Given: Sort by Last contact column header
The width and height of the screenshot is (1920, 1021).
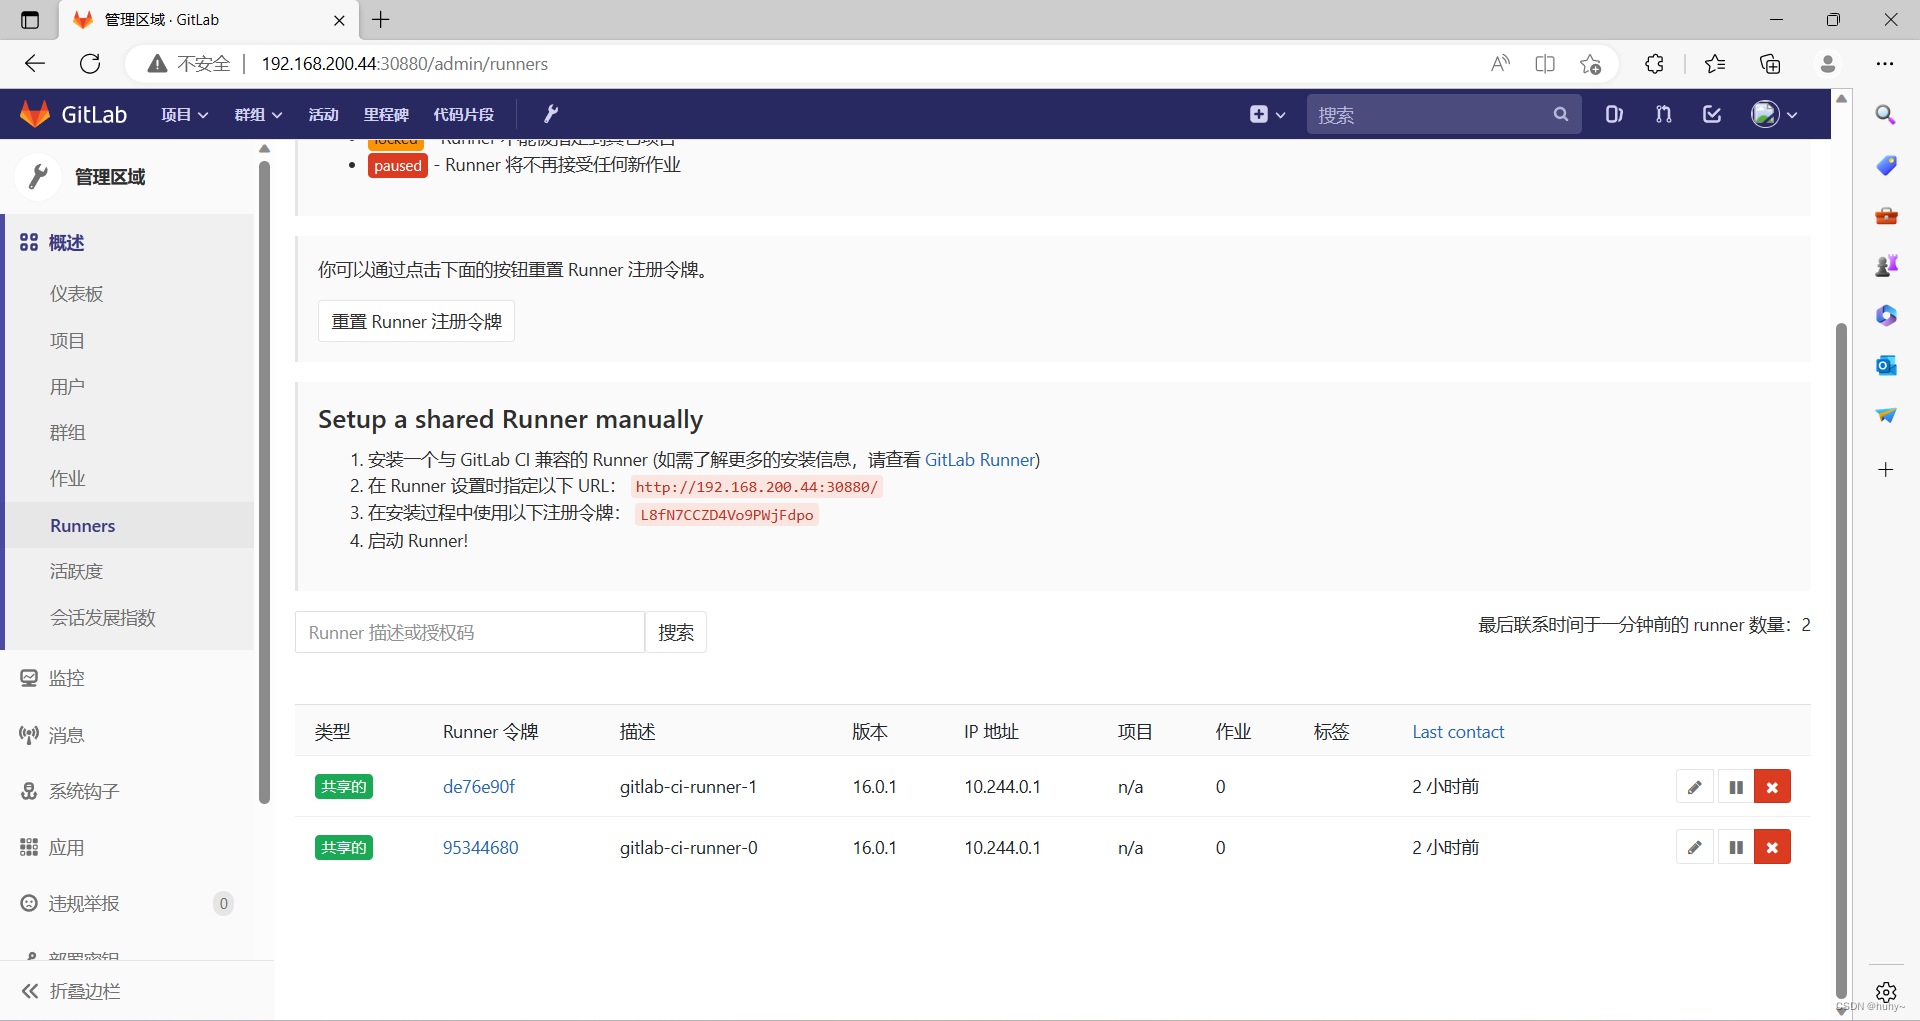Looking at the screenshot, I should click(1458, 732).
